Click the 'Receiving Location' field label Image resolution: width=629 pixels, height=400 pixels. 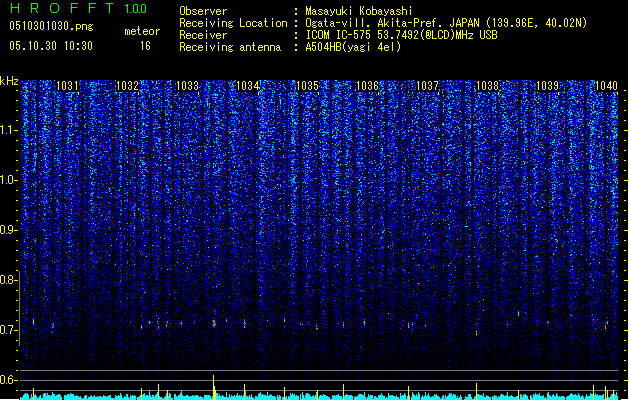tap(233, 23)
